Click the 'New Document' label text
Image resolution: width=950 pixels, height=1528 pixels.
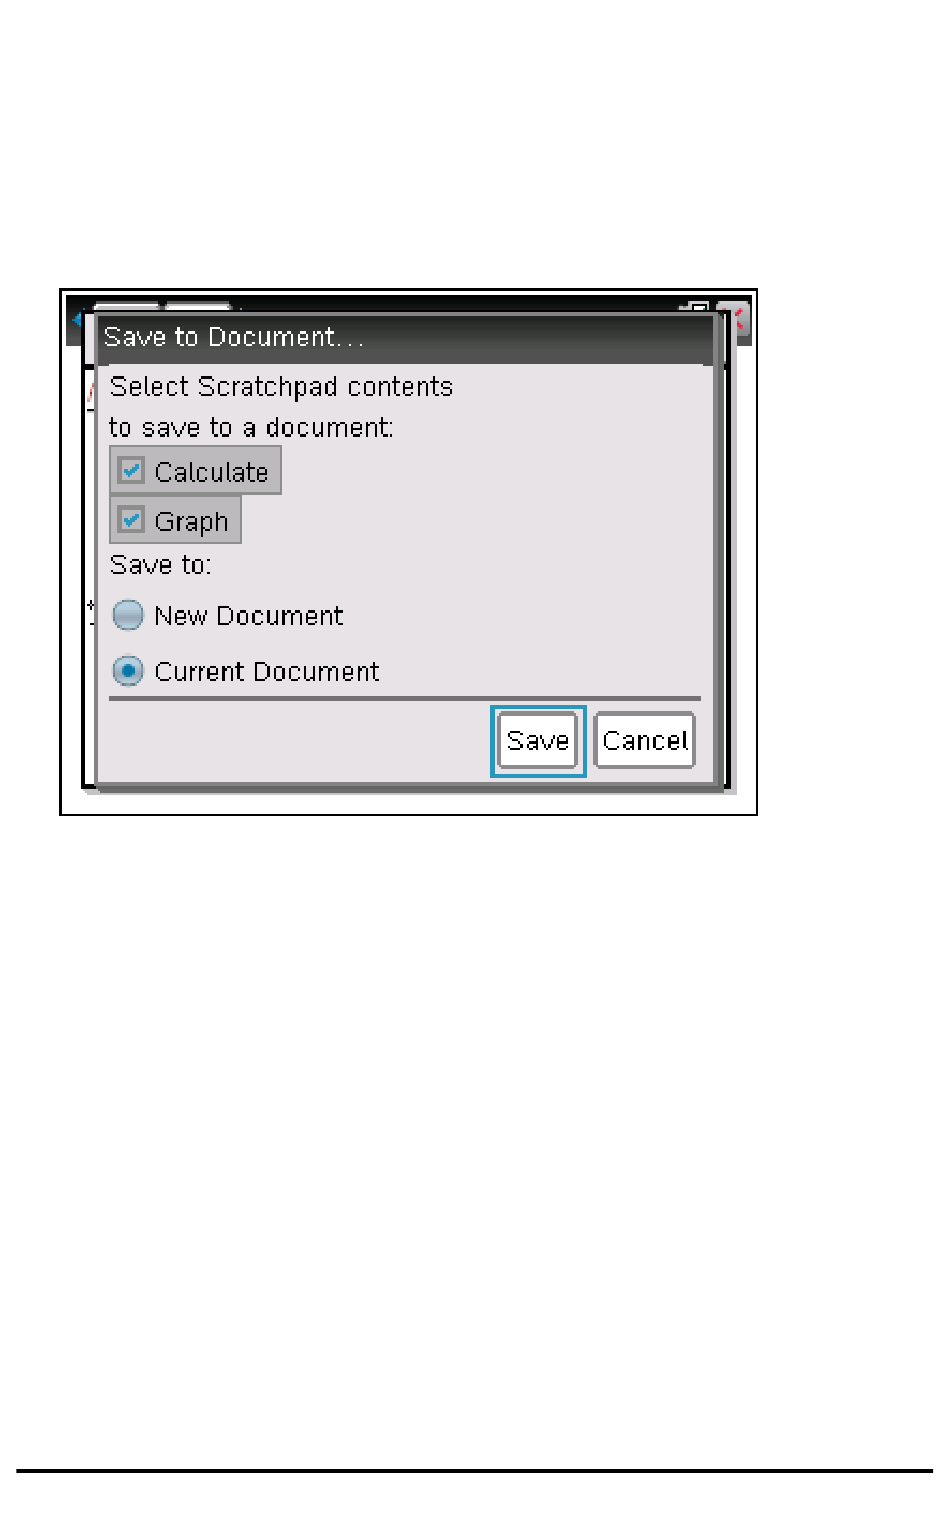coord(249,616)
